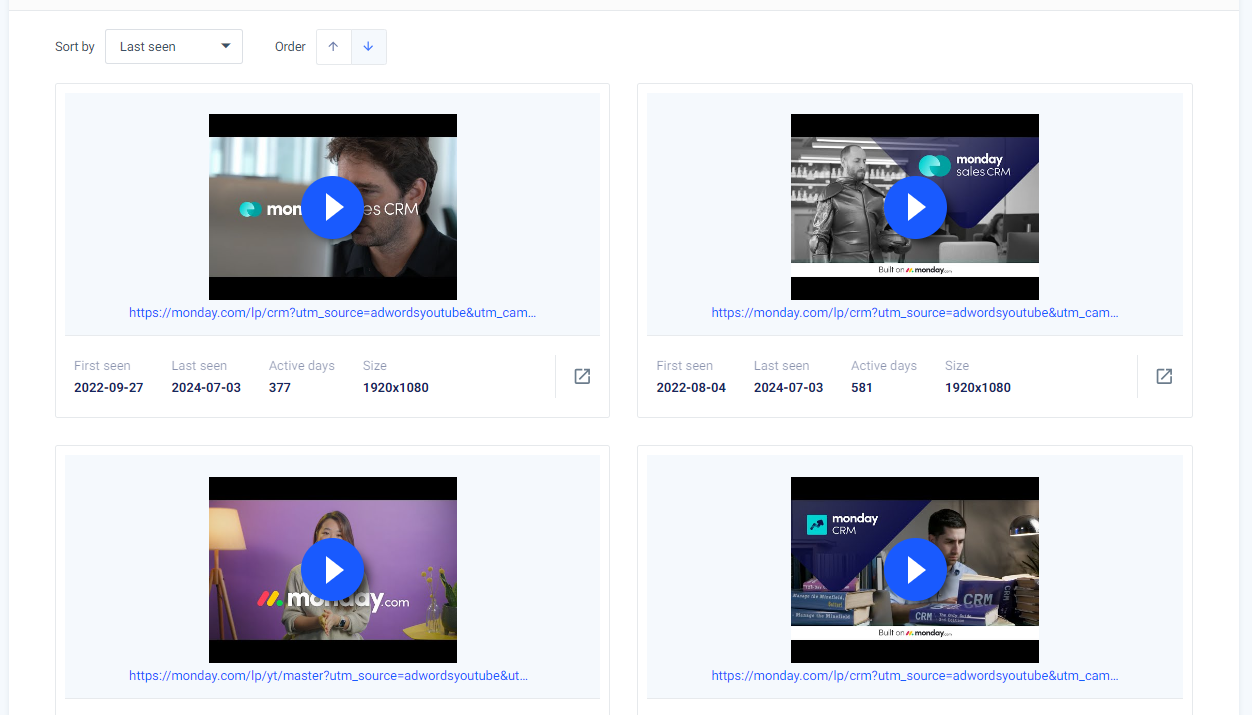This screenshot has height=715, width=1252.
Task: Play the purple background monday.com video
Action: tap(333, 570)
